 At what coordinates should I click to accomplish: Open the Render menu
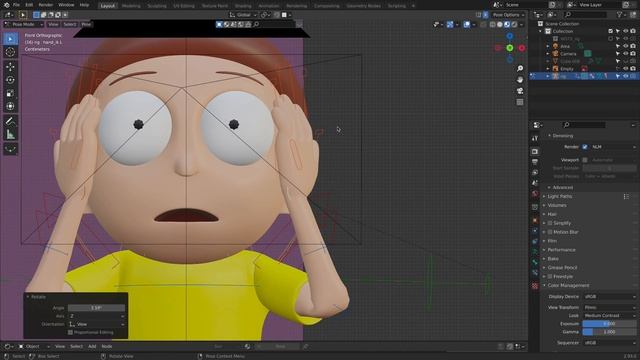[x=46, y=5]
